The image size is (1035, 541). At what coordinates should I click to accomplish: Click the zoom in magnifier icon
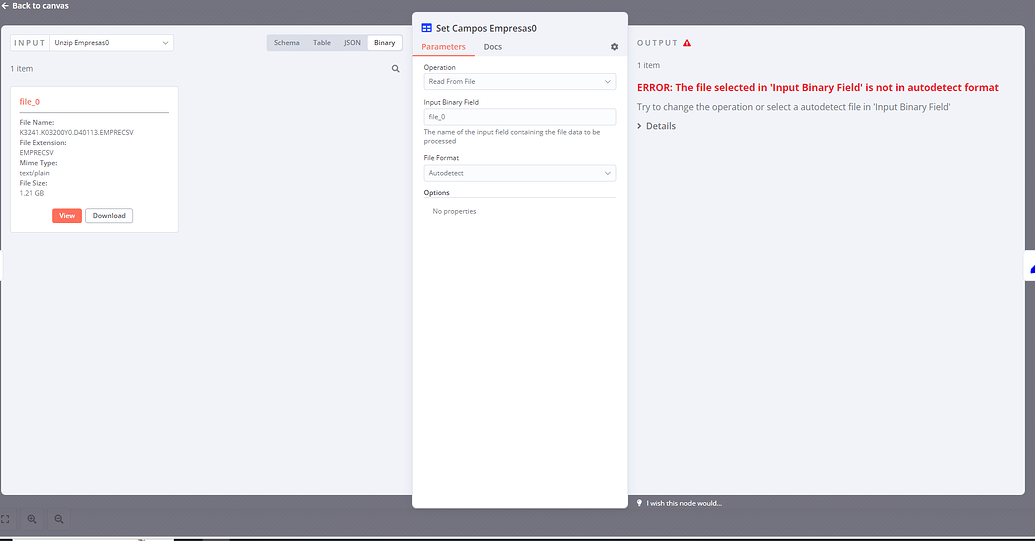[32, 519]
